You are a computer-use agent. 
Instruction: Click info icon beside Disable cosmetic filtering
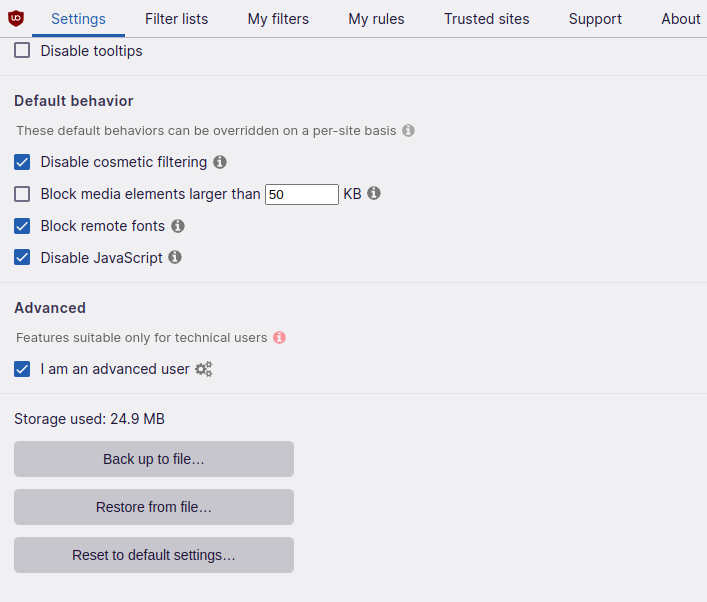(220, 162)
